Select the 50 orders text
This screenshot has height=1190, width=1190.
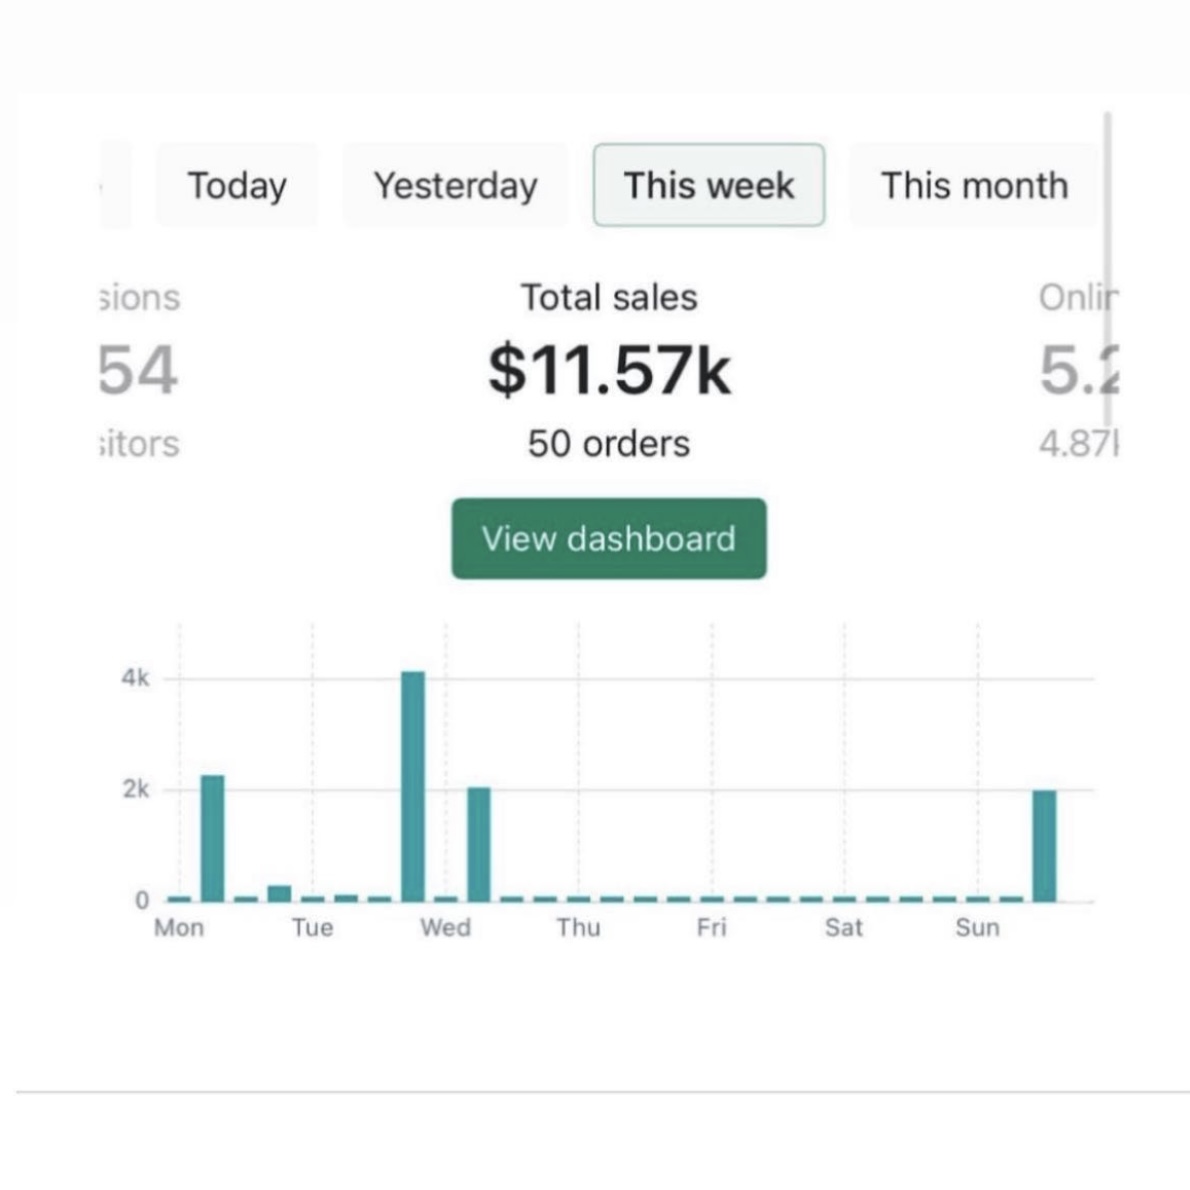608,443
